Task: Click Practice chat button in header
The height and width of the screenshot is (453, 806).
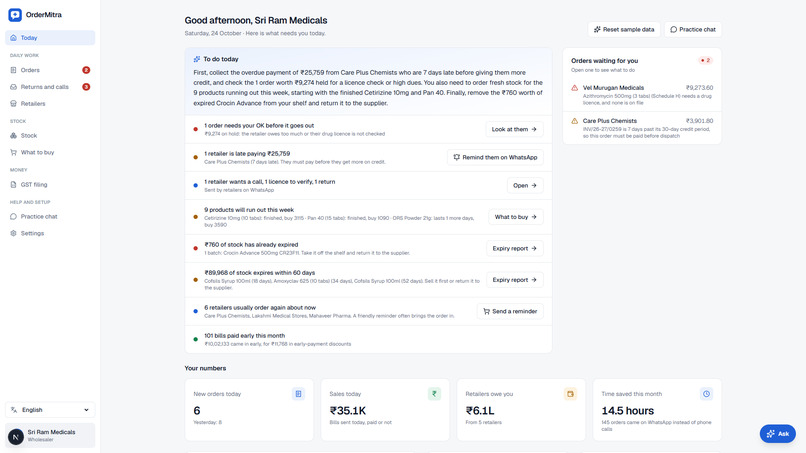Action: point(692,29)
